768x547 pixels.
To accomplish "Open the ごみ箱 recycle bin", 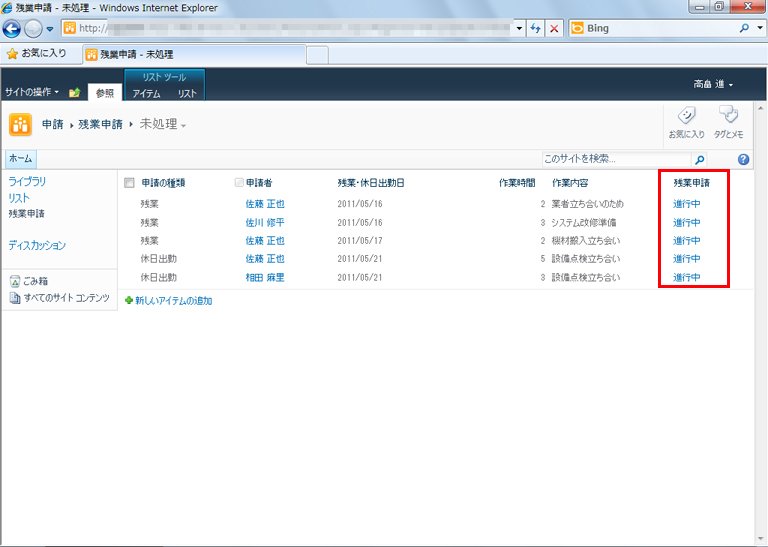I will coord(29,281).
